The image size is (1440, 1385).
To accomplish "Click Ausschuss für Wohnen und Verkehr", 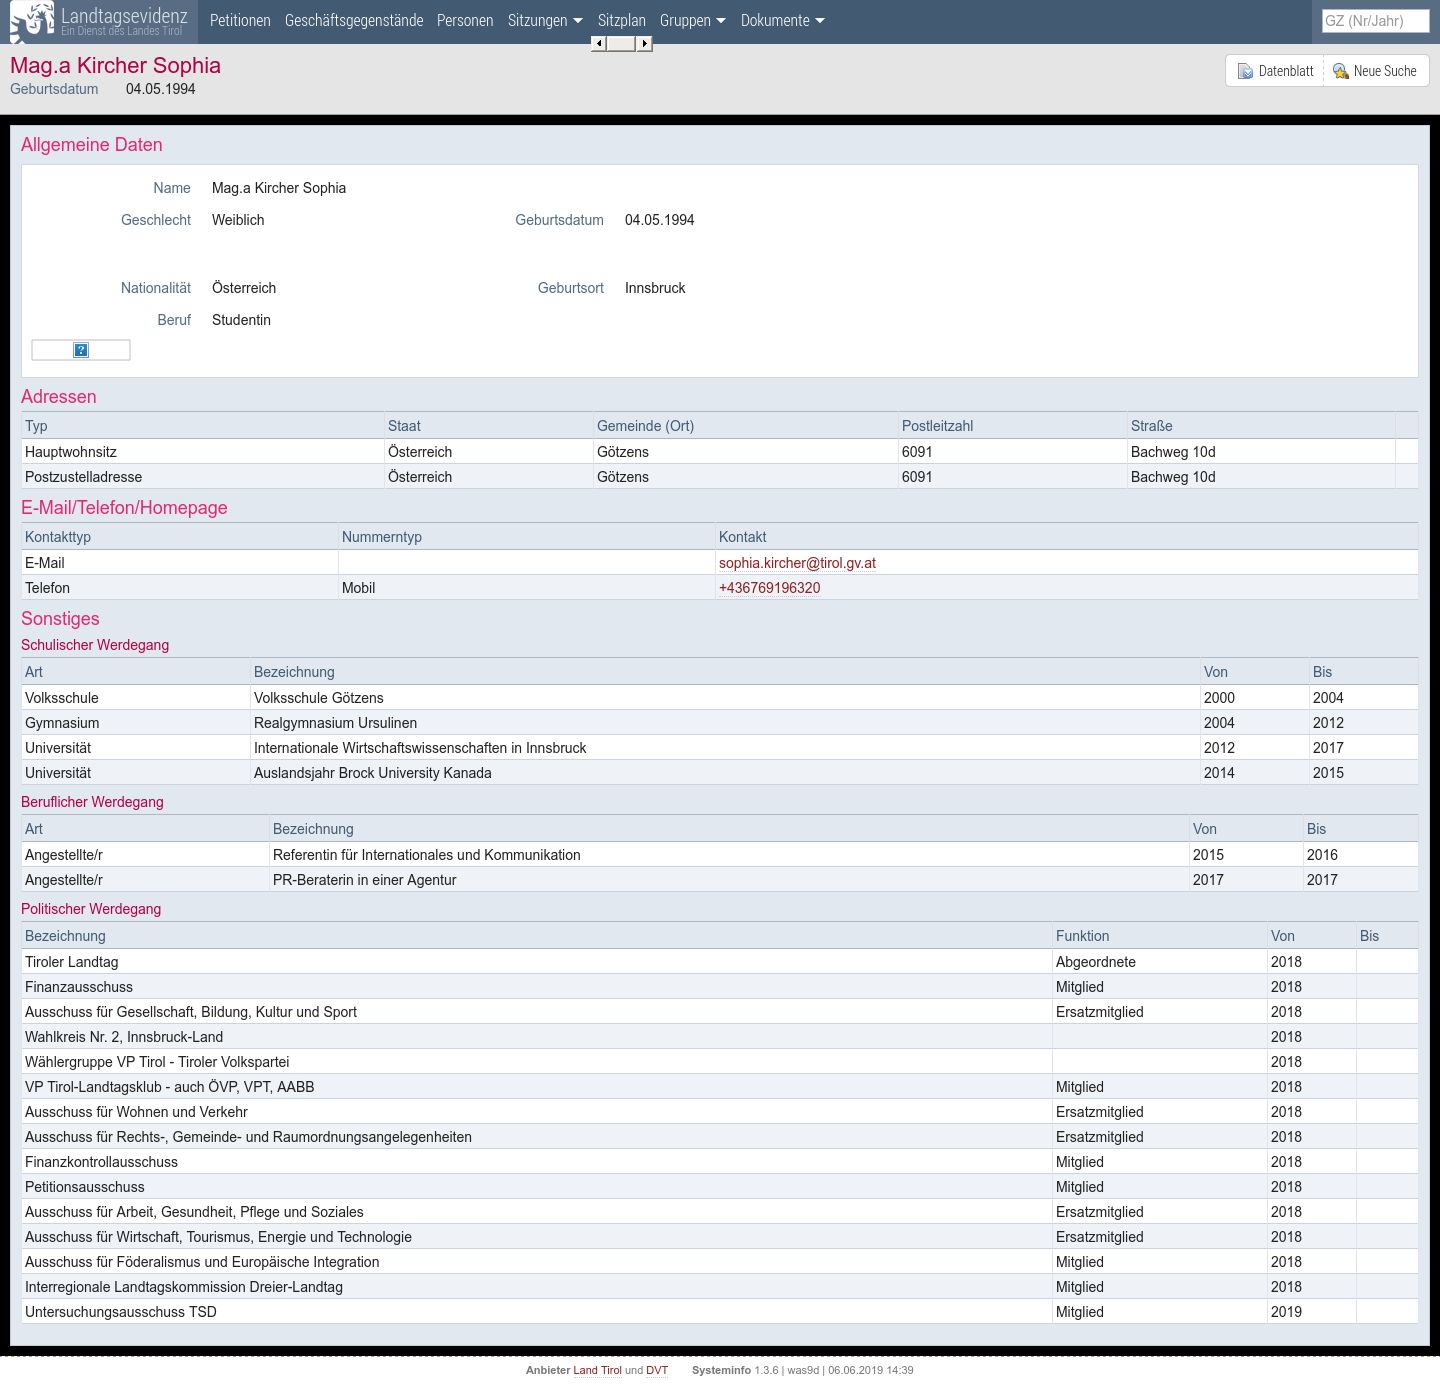I will (x=719, y=1112).
